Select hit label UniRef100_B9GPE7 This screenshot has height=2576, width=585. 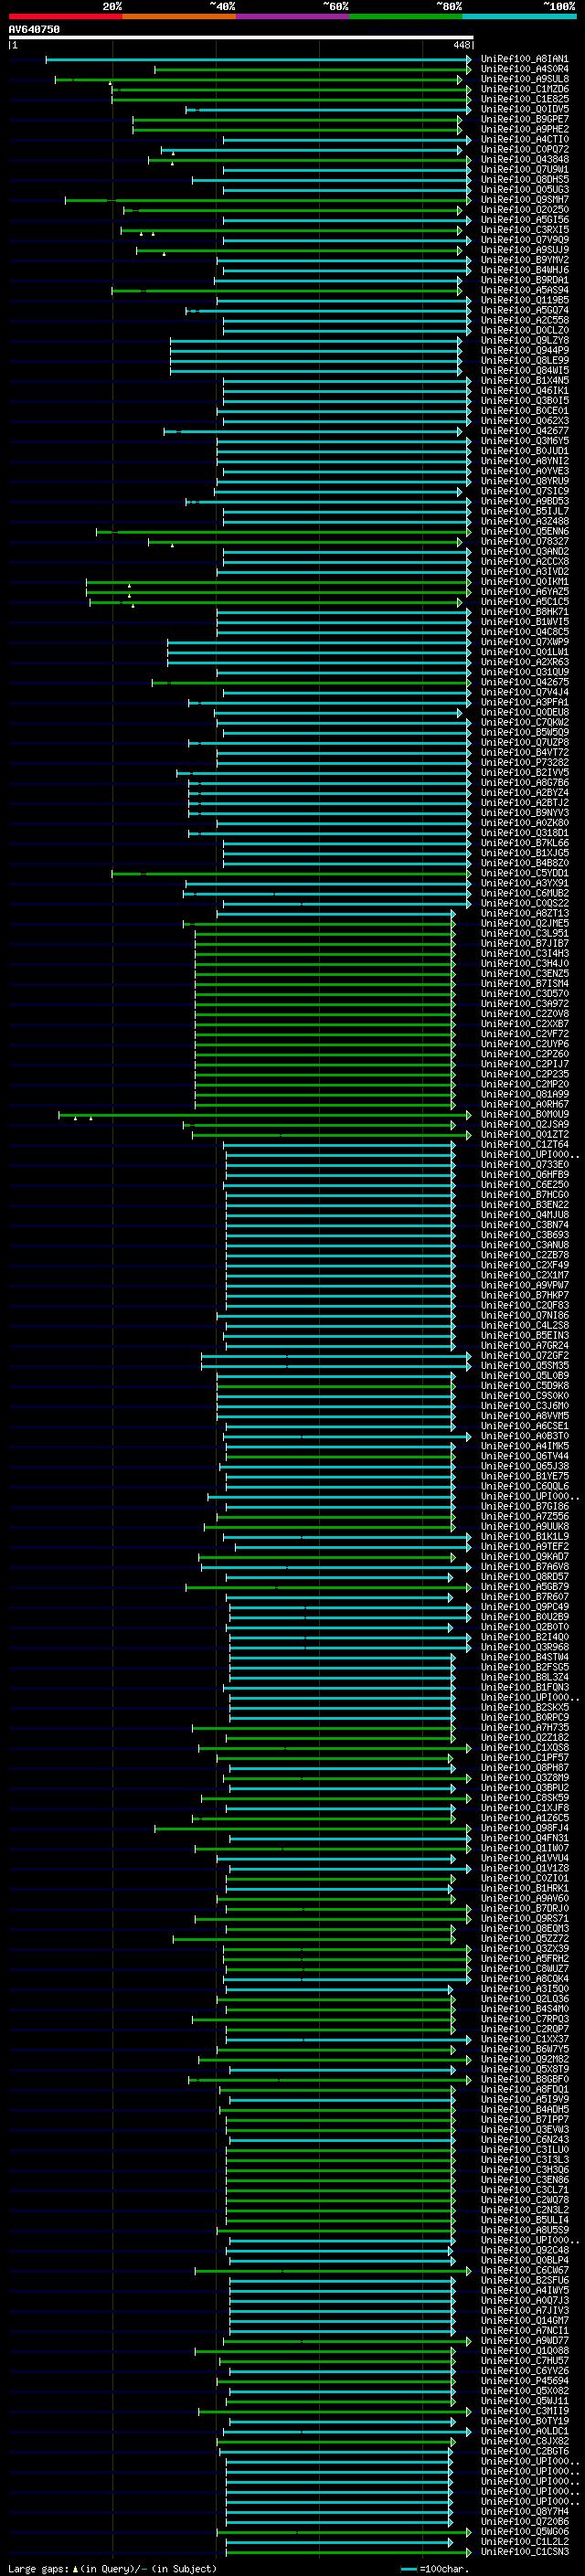525,119
